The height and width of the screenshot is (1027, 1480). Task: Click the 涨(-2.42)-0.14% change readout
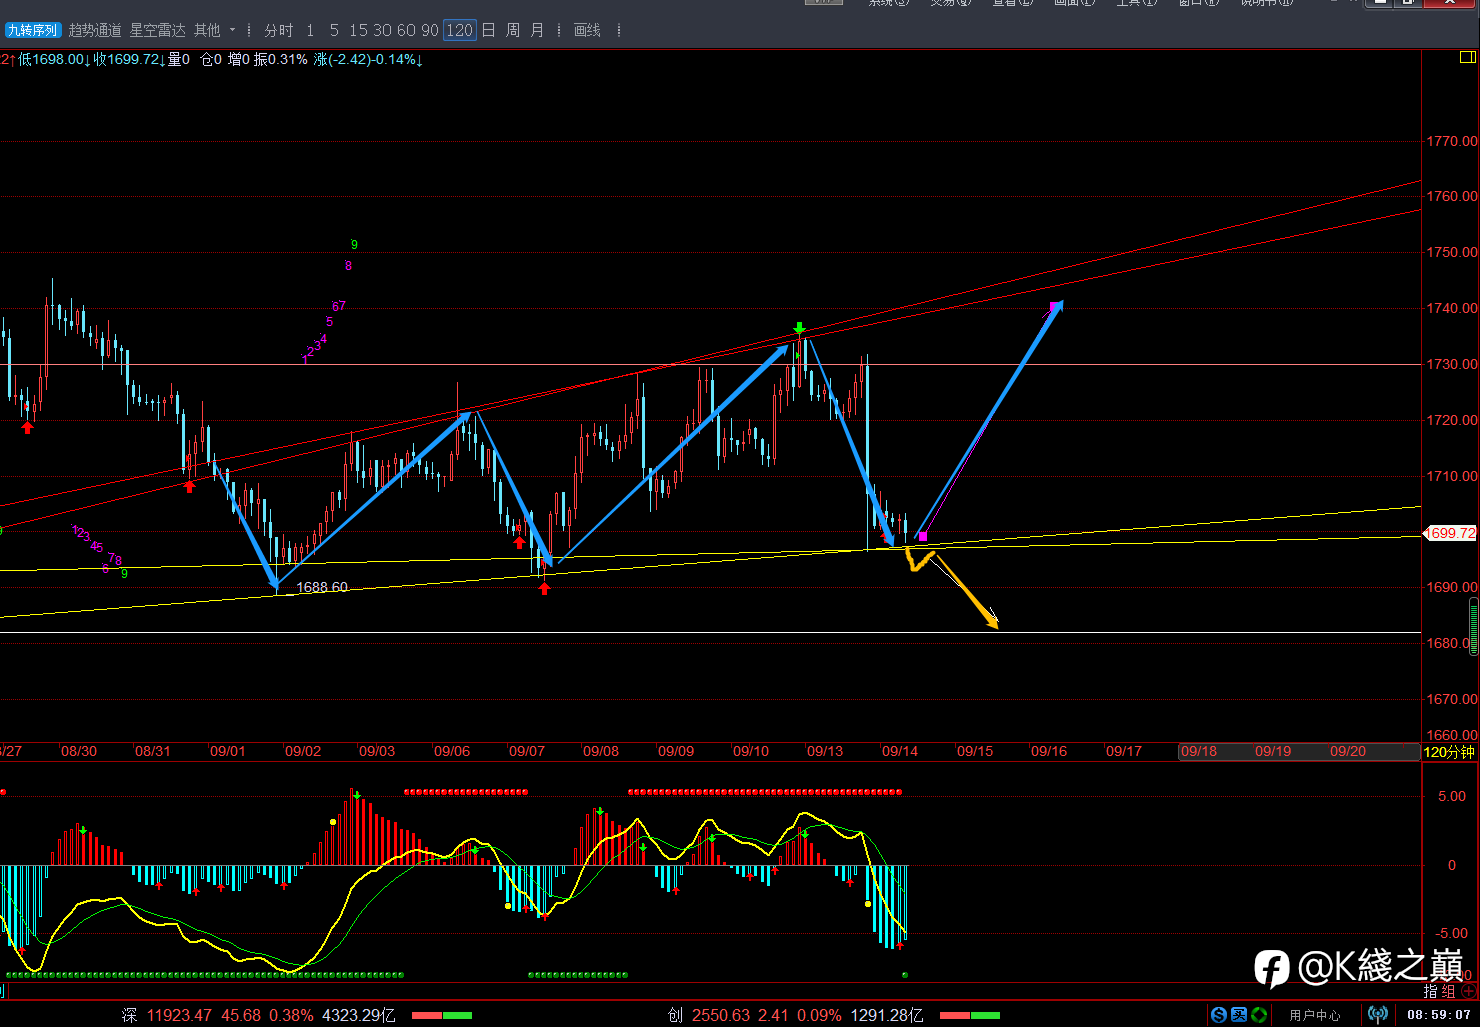coord(368,59)
